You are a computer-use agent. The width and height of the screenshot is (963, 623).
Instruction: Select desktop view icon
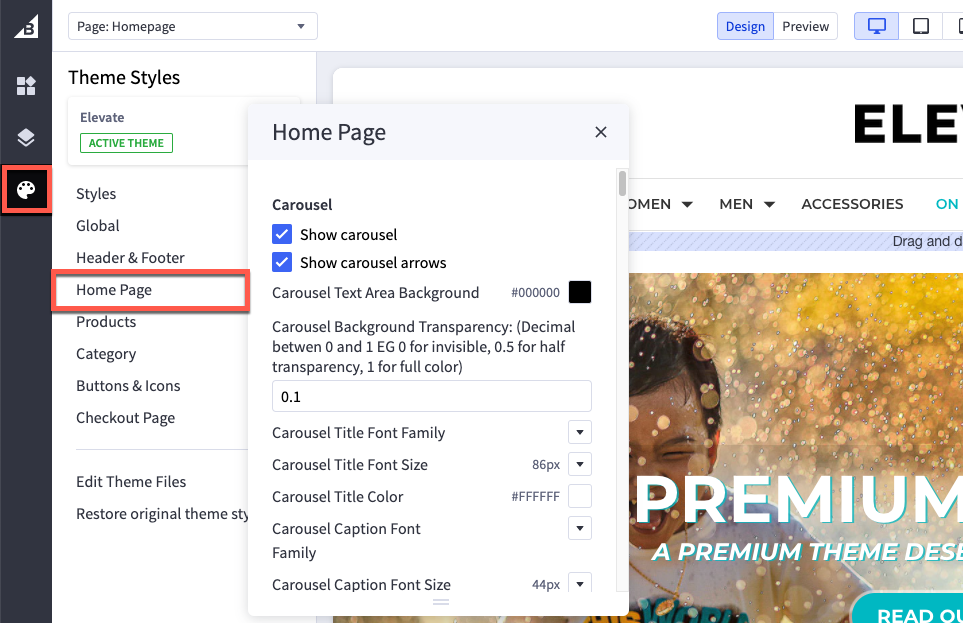click(876, 26)
